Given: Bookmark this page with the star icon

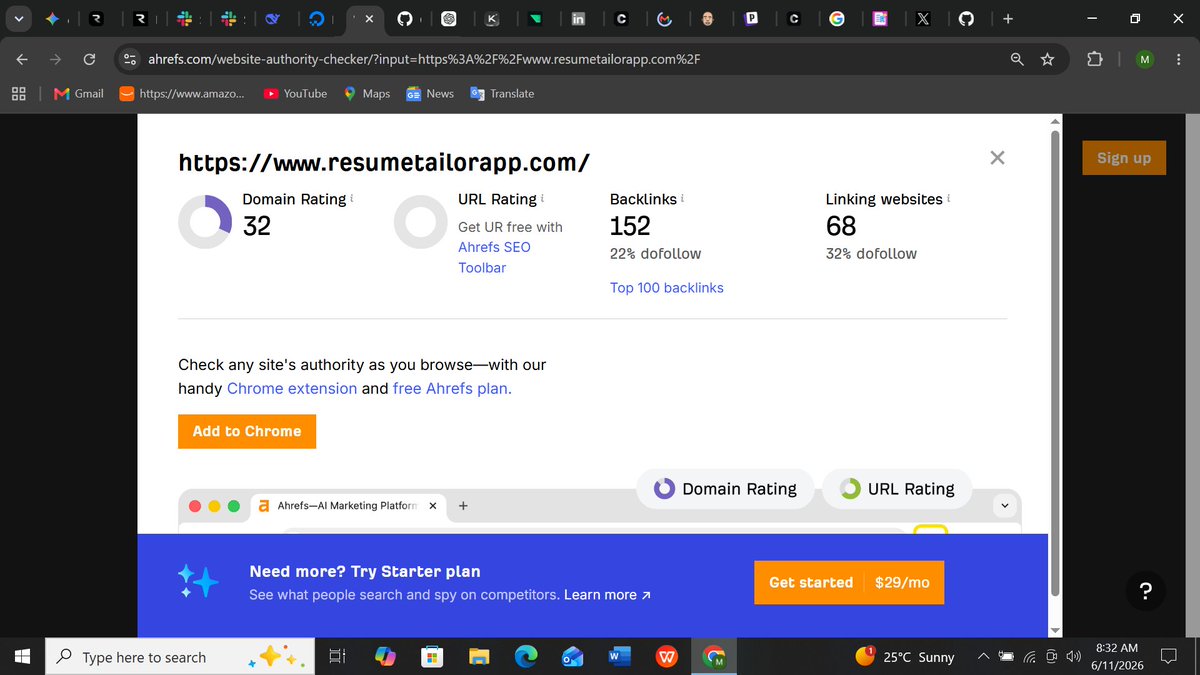Looking at the screenshot, I should click(x=1047, y=60).
